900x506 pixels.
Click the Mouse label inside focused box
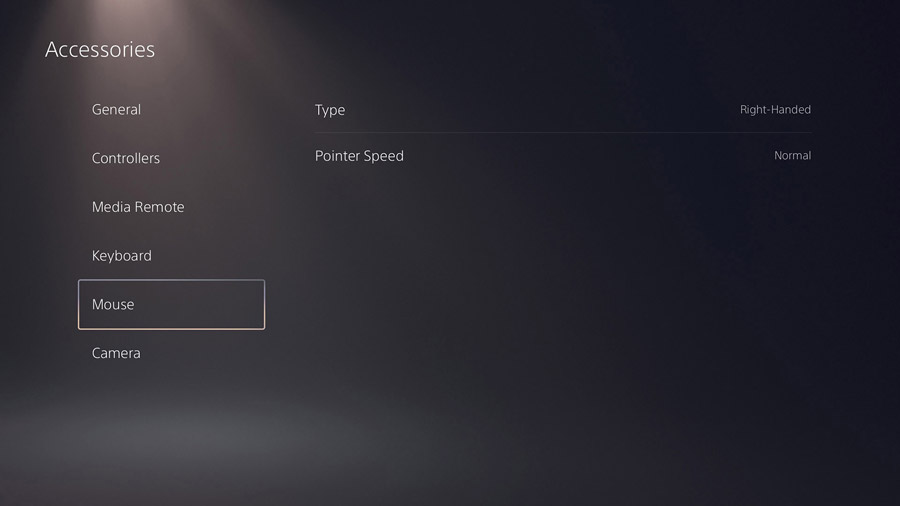pyautogui.click(x=113, y=305)
